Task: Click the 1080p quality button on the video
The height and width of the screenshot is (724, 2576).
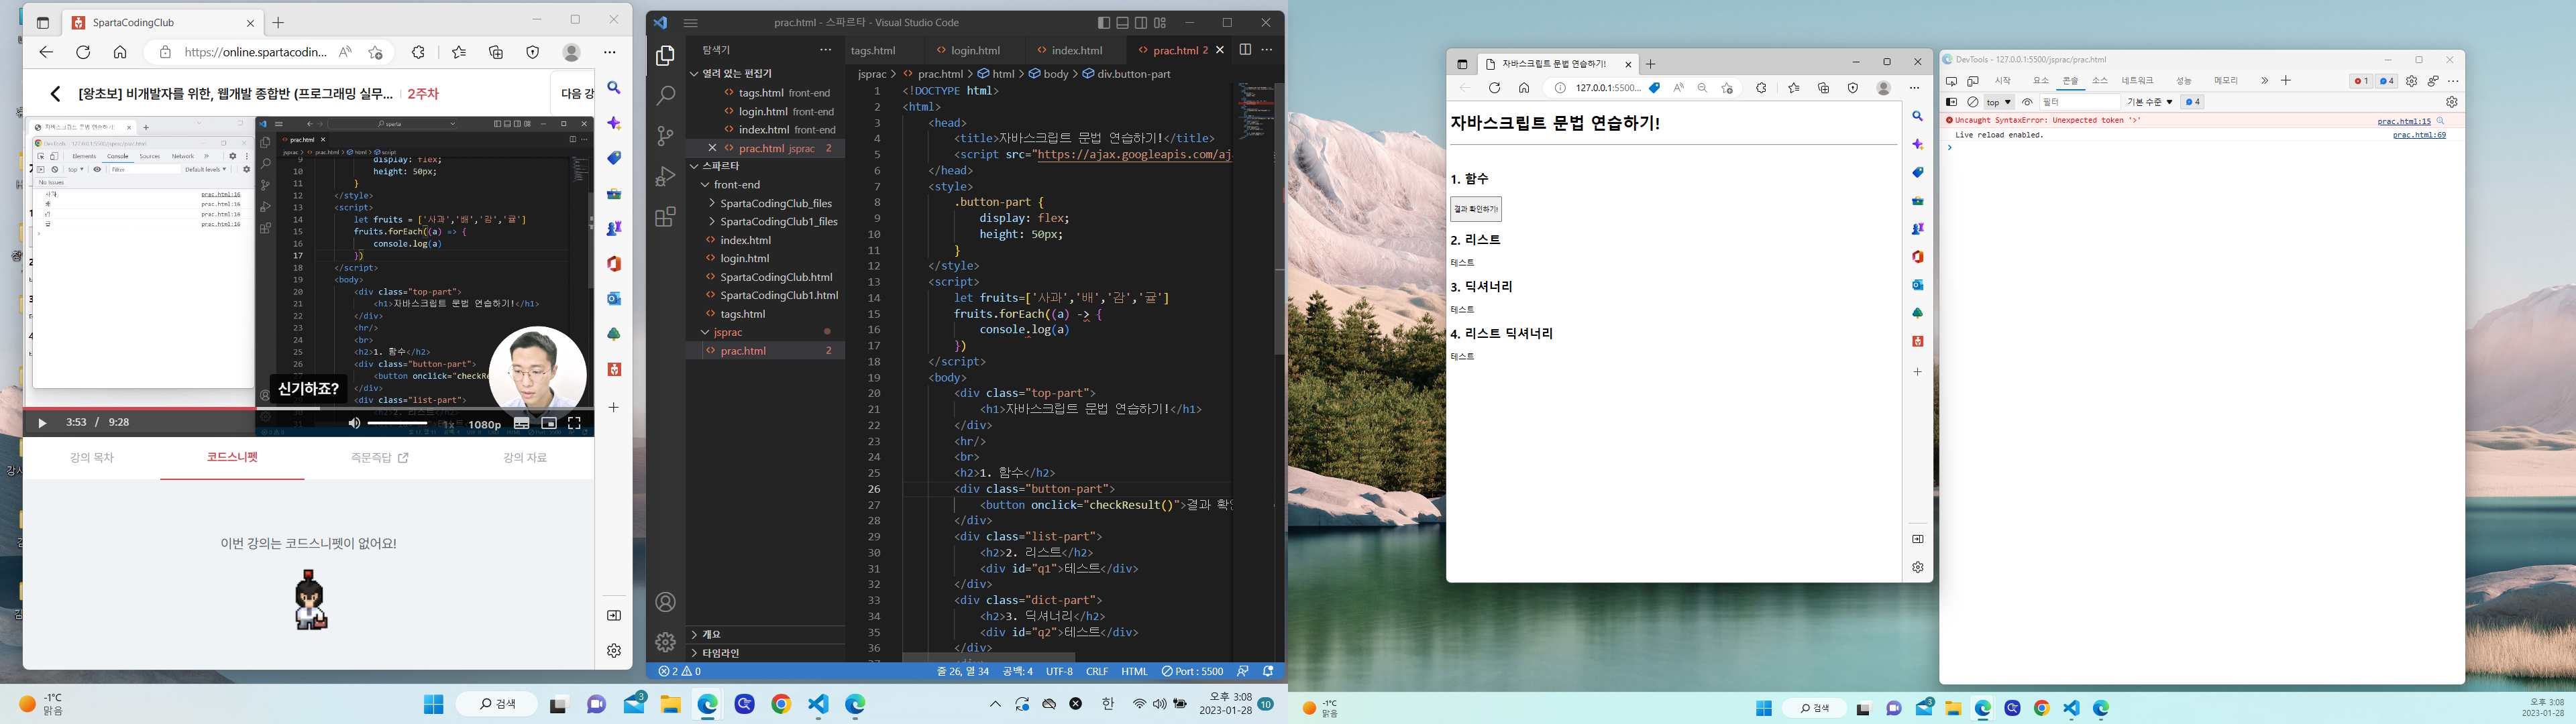Action: 485,425
